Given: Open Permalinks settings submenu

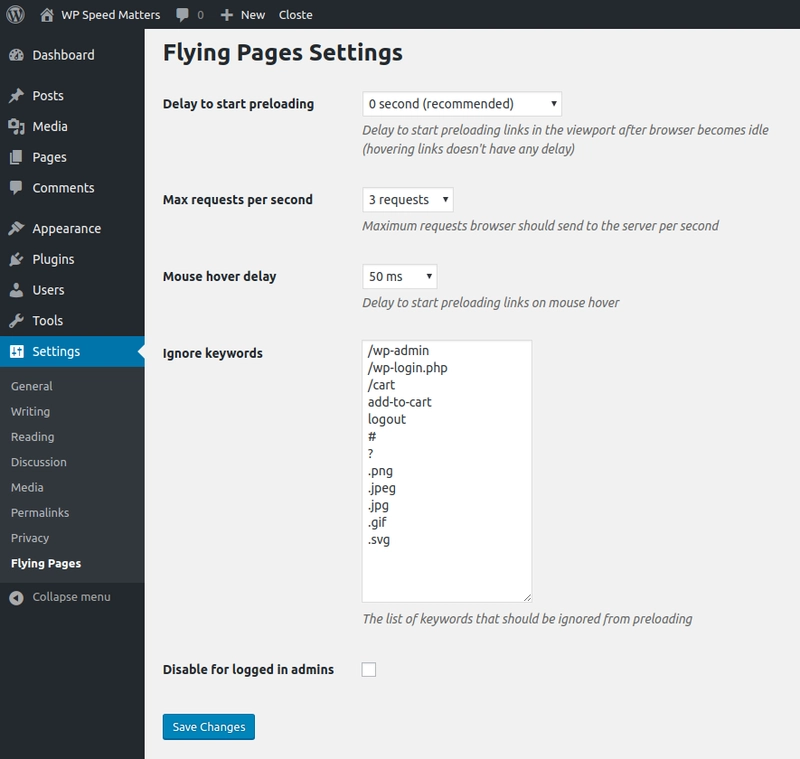Looking at the screenshot, I should tap(40, 513).
